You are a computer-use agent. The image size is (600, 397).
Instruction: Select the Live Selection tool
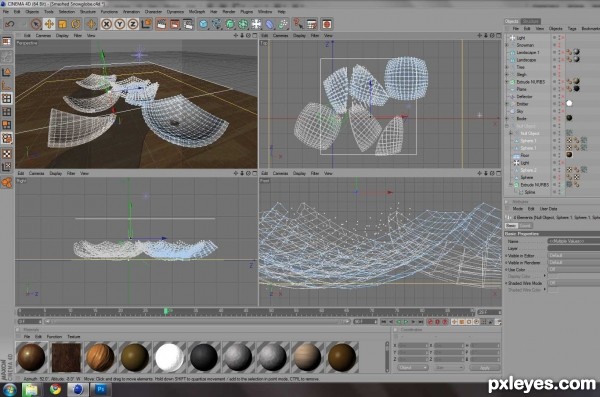click(x=36, y=24)
